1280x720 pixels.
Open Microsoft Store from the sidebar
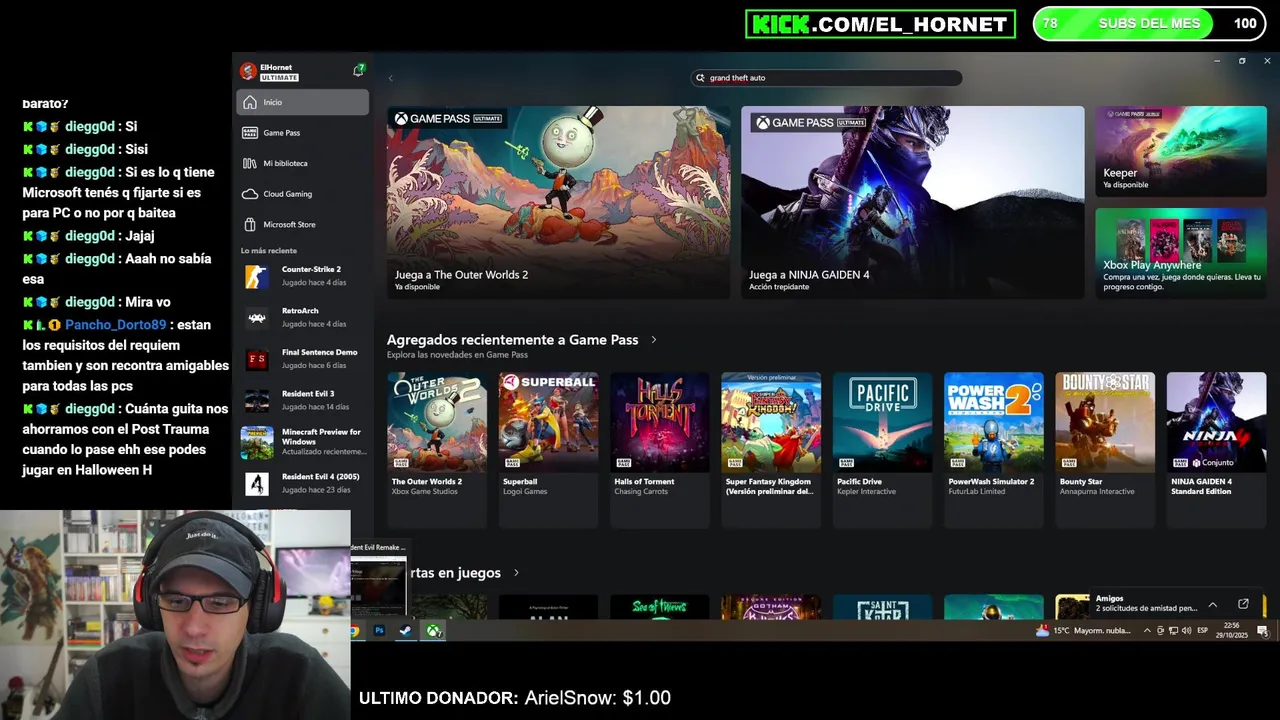[x=303, y=224]
